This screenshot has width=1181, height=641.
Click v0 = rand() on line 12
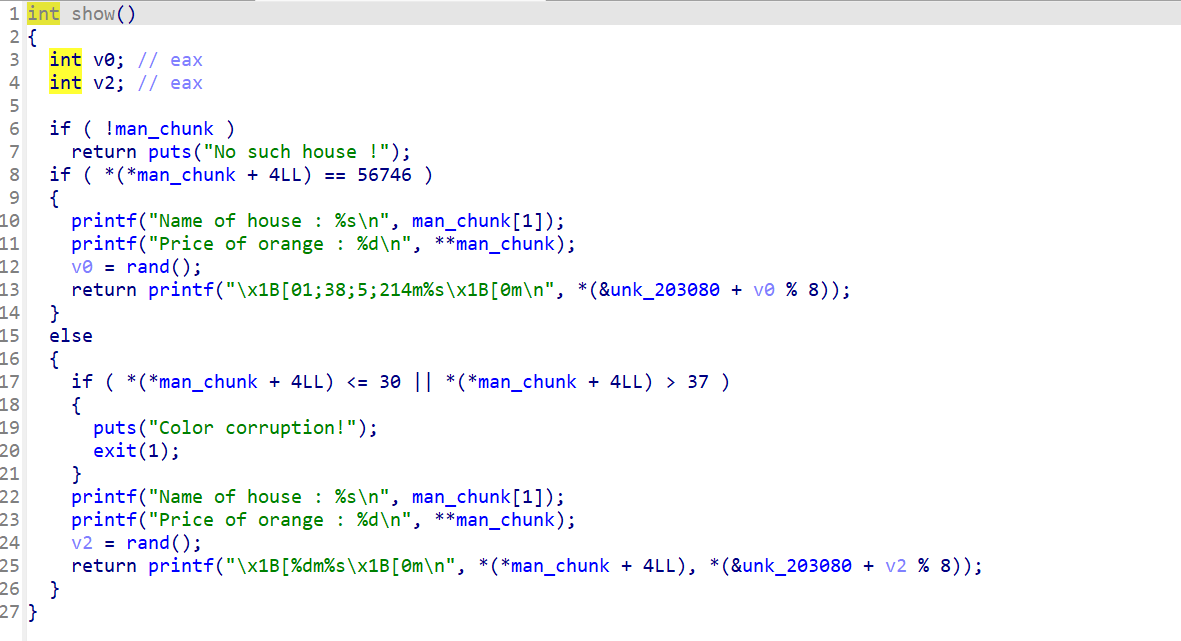pos(136,267)
